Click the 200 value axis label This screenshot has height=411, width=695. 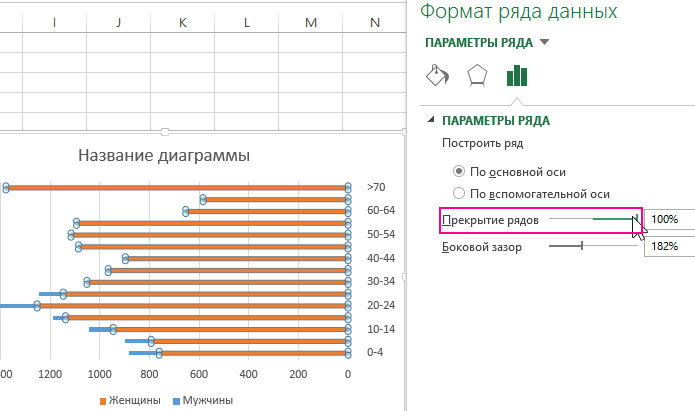[x=298, y=374]
